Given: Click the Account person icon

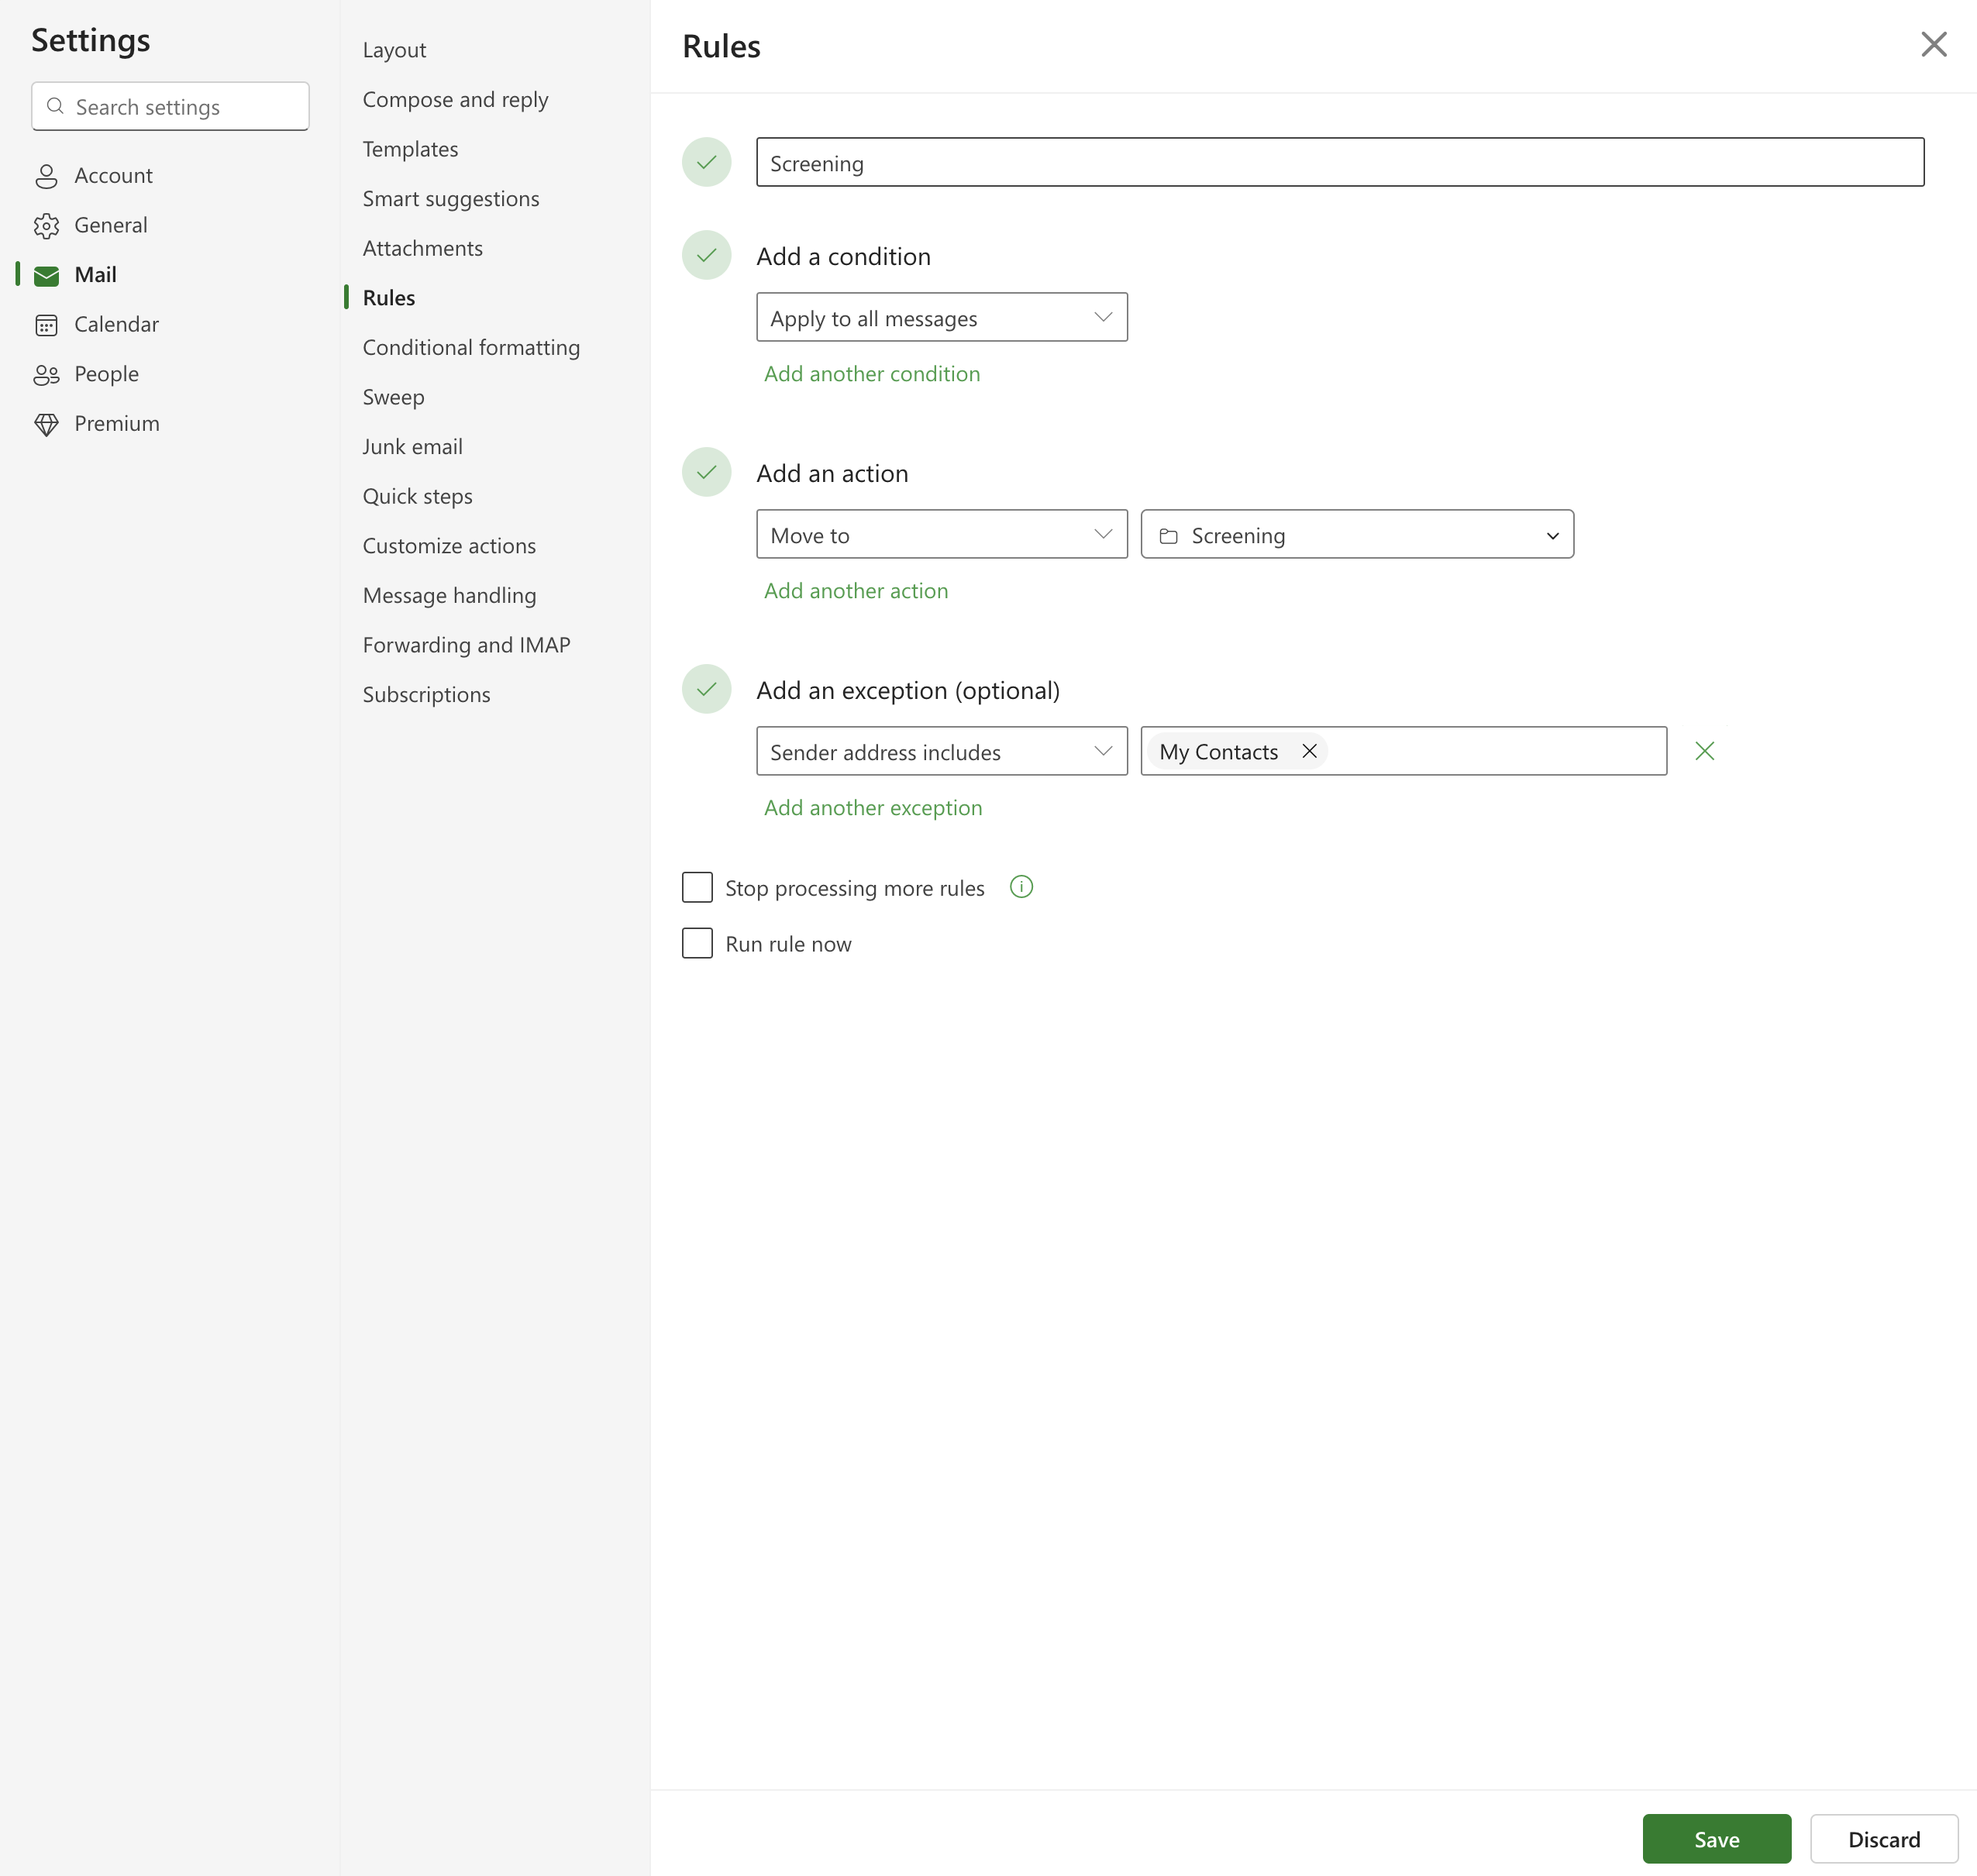Looking at the screenshot, I should (x=46, y=176).
